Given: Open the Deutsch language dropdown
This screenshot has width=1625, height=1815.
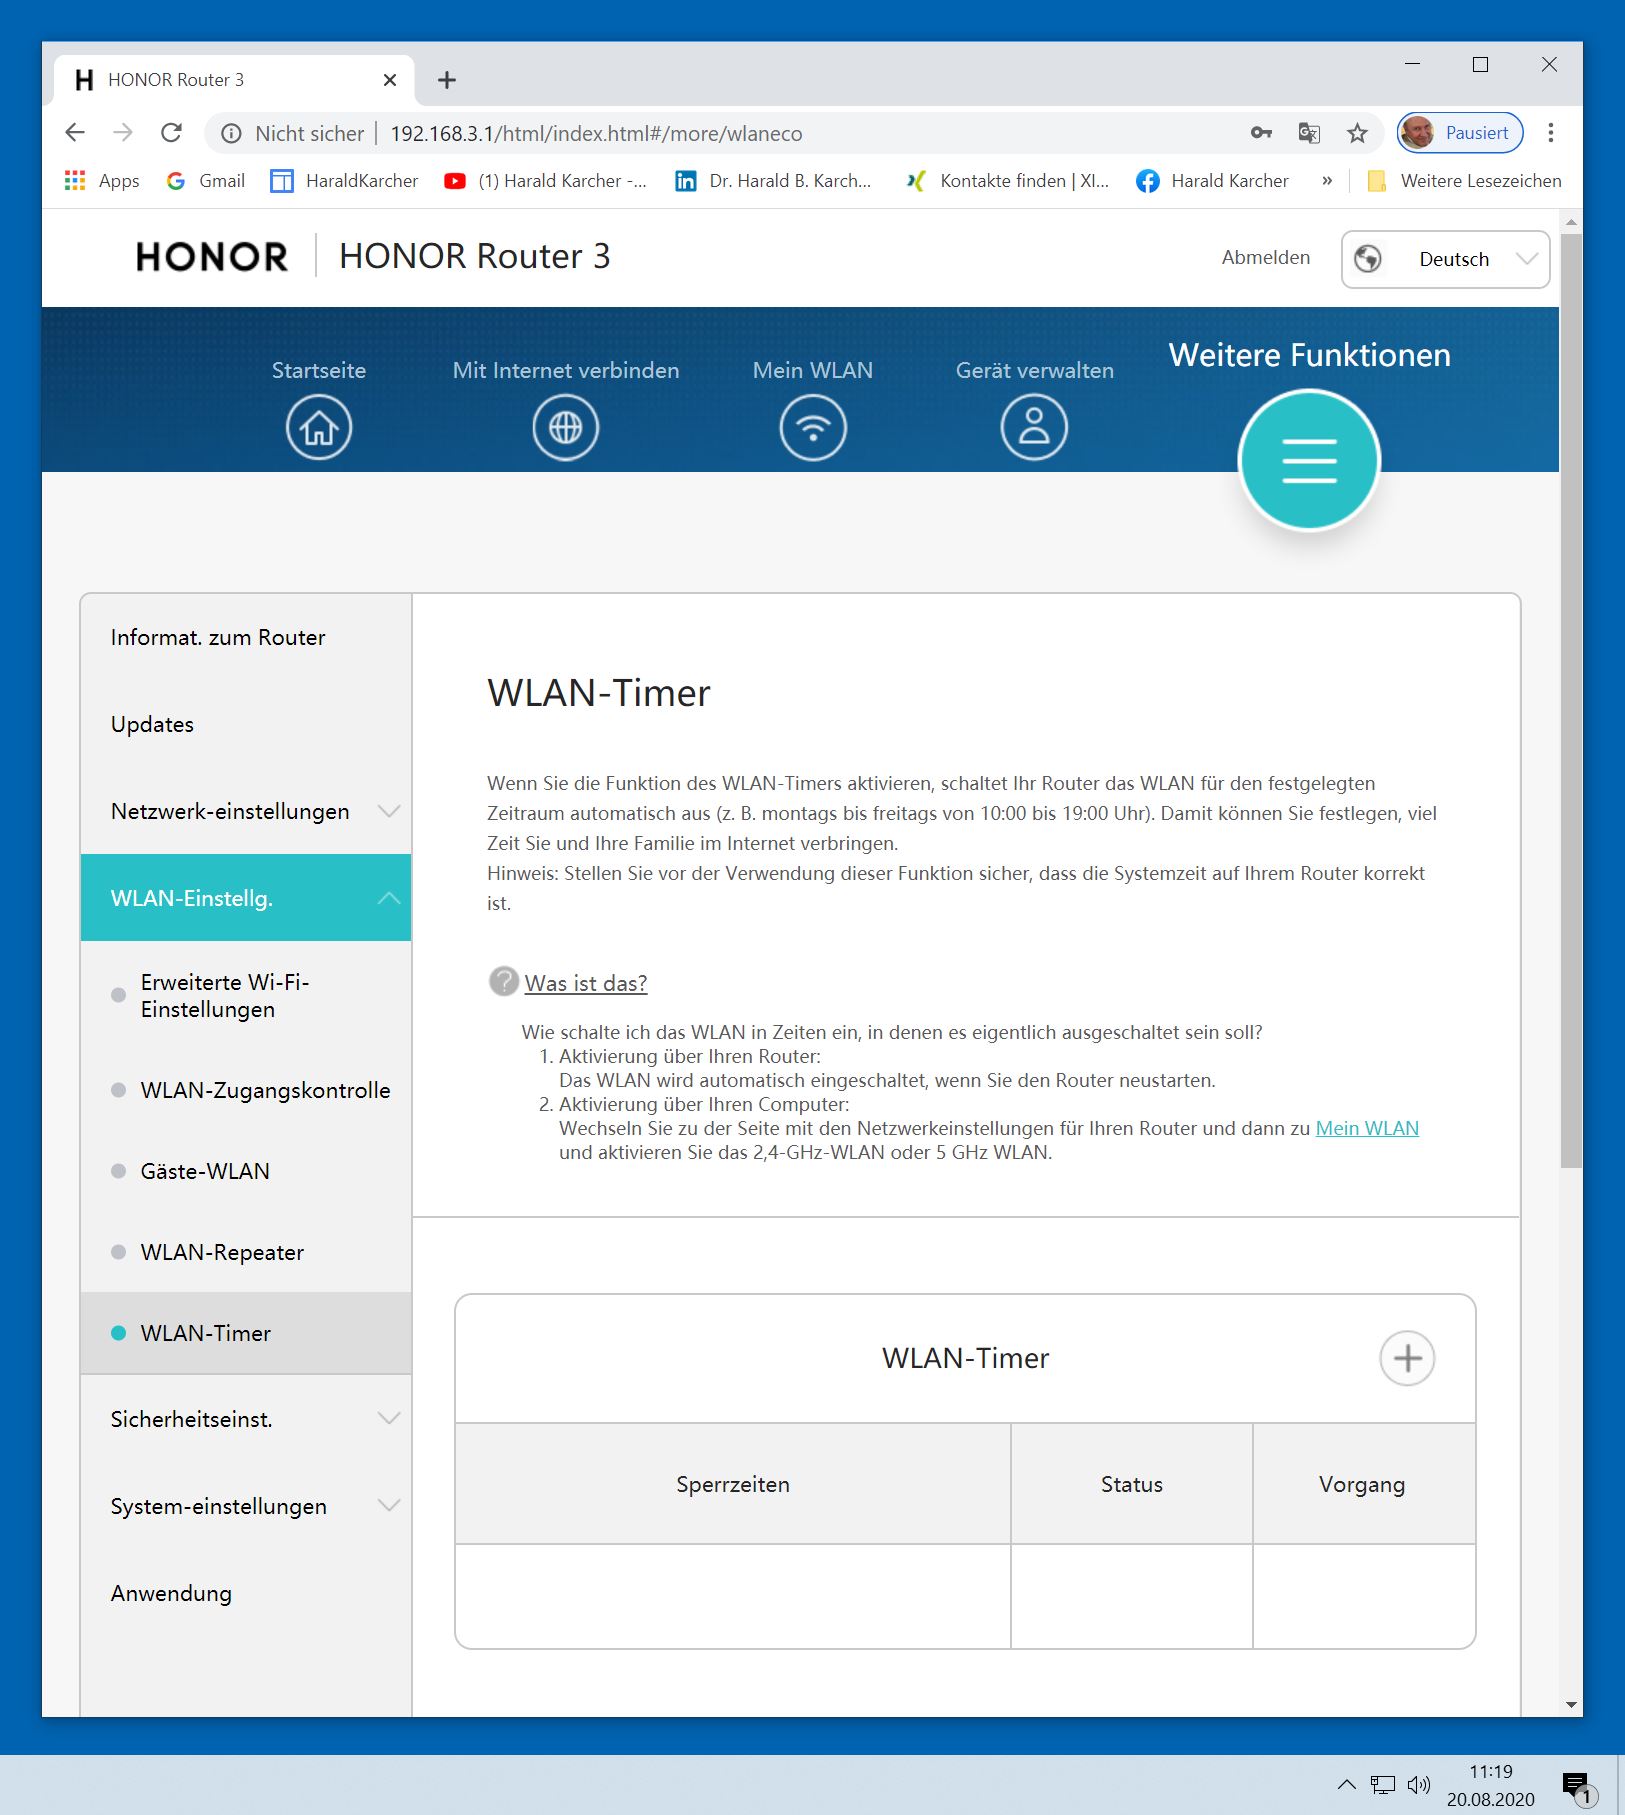Looking at the screenshot, I should (1445, 259).
